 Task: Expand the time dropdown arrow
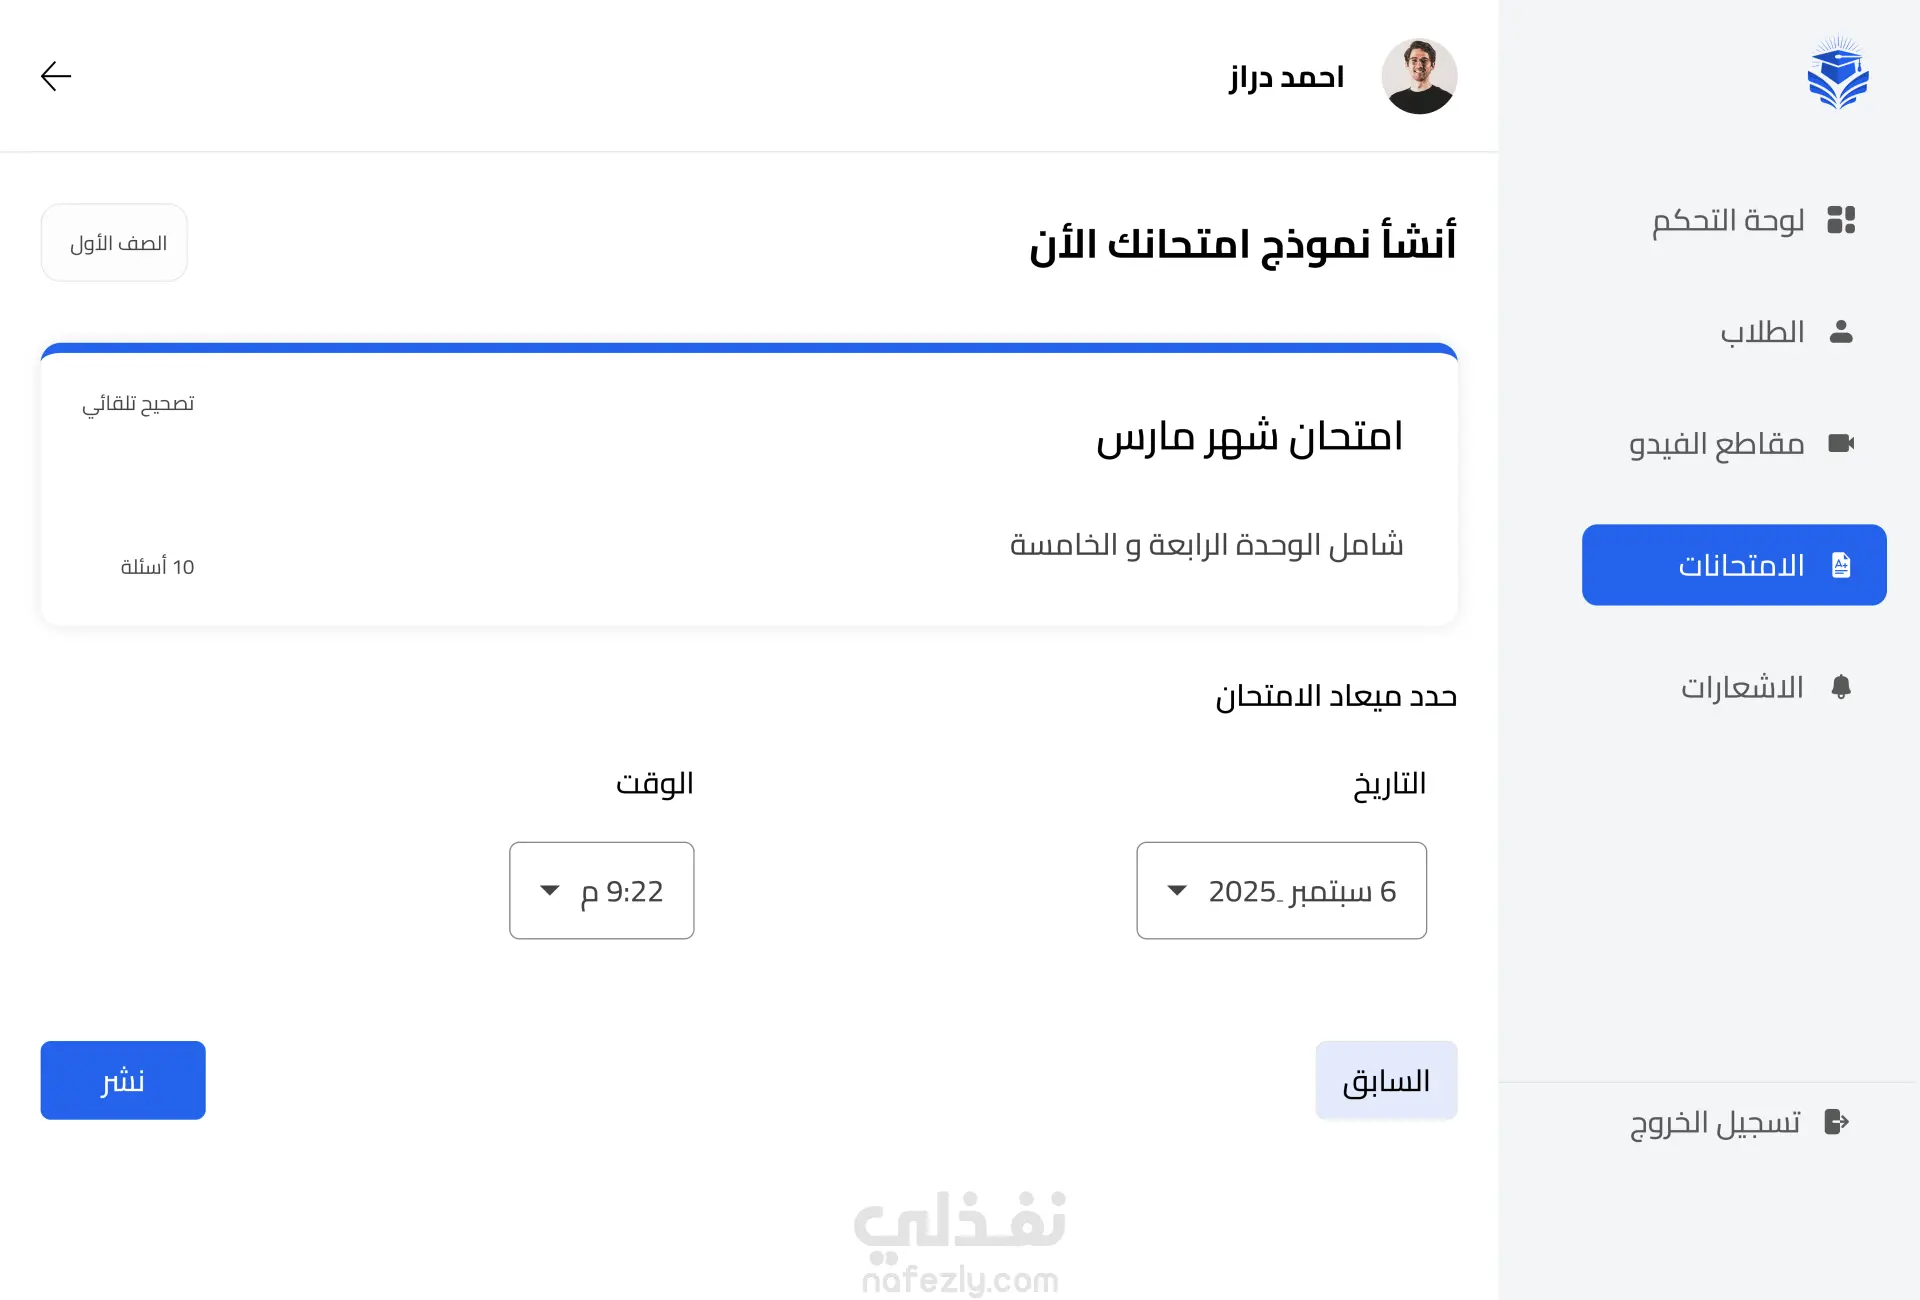(550, 890)
